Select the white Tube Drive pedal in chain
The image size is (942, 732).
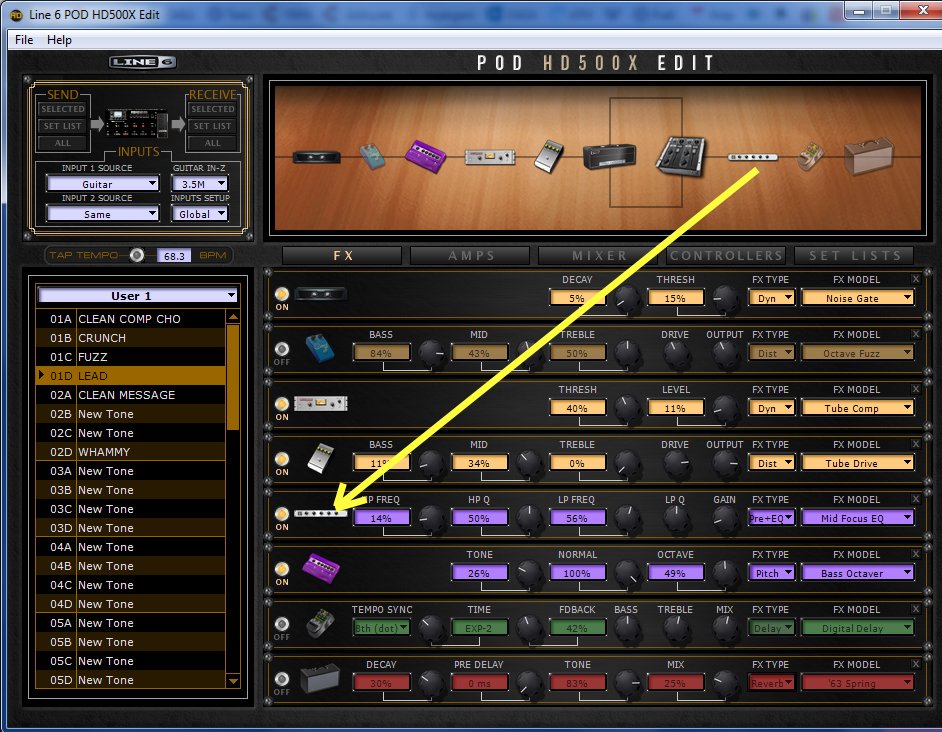pyautogui.click(x=549, y=156)
